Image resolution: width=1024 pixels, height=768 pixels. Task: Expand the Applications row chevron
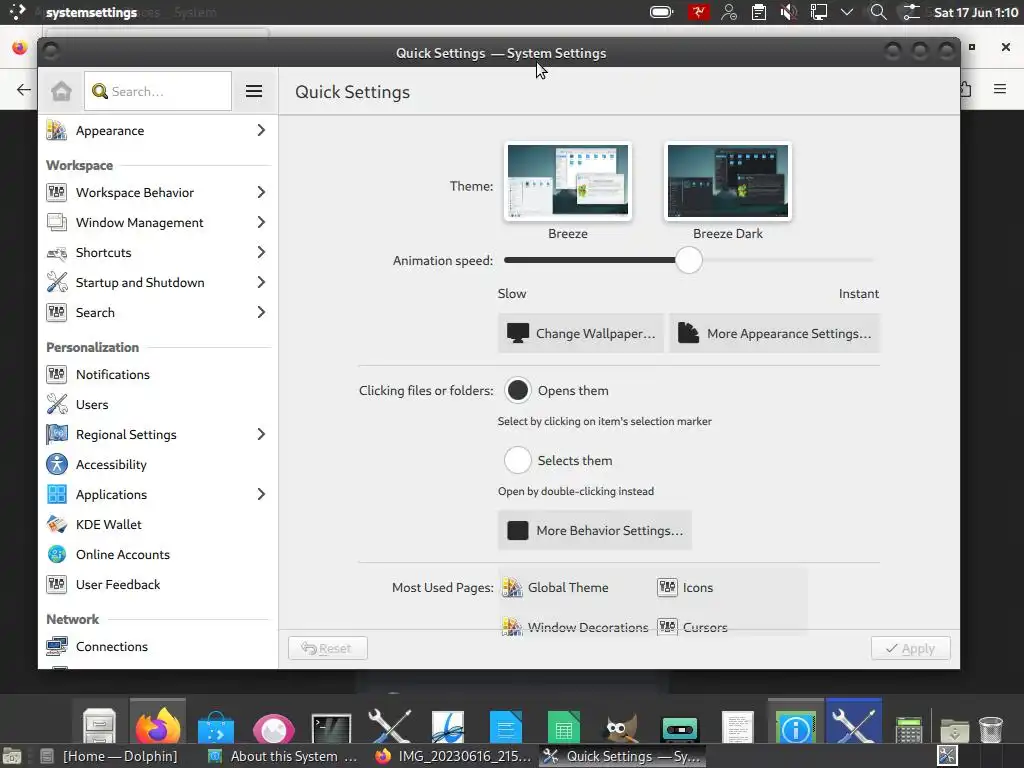click(x=261, y=494)
